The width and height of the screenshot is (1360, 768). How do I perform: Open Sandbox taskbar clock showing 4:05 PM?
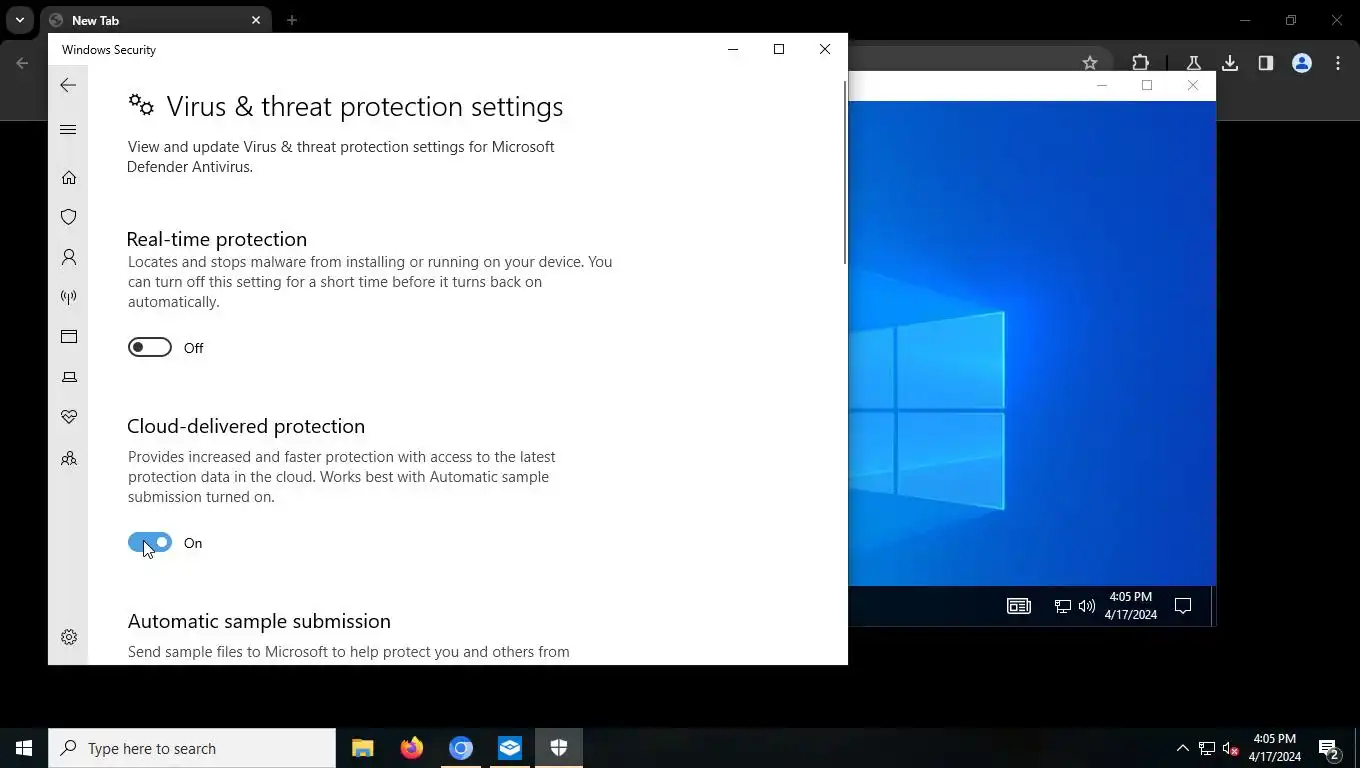[x=1131, y=606]
